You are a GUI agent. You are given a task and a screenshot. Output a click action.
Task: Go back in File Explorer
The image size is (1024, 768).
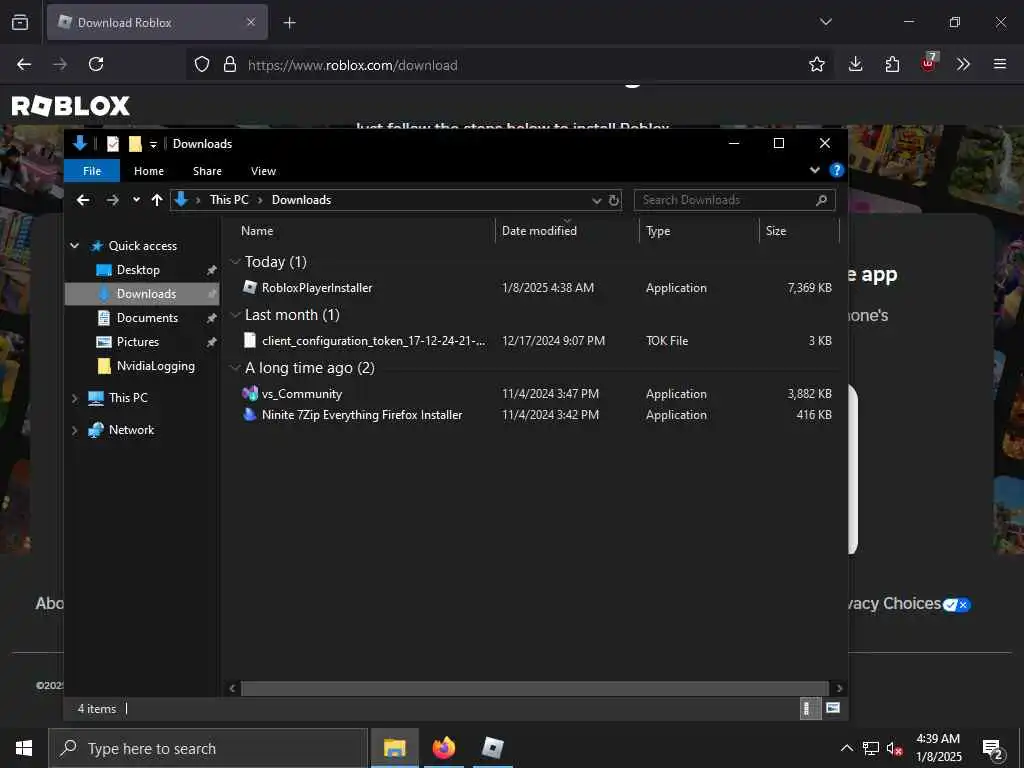pos(83,200)
